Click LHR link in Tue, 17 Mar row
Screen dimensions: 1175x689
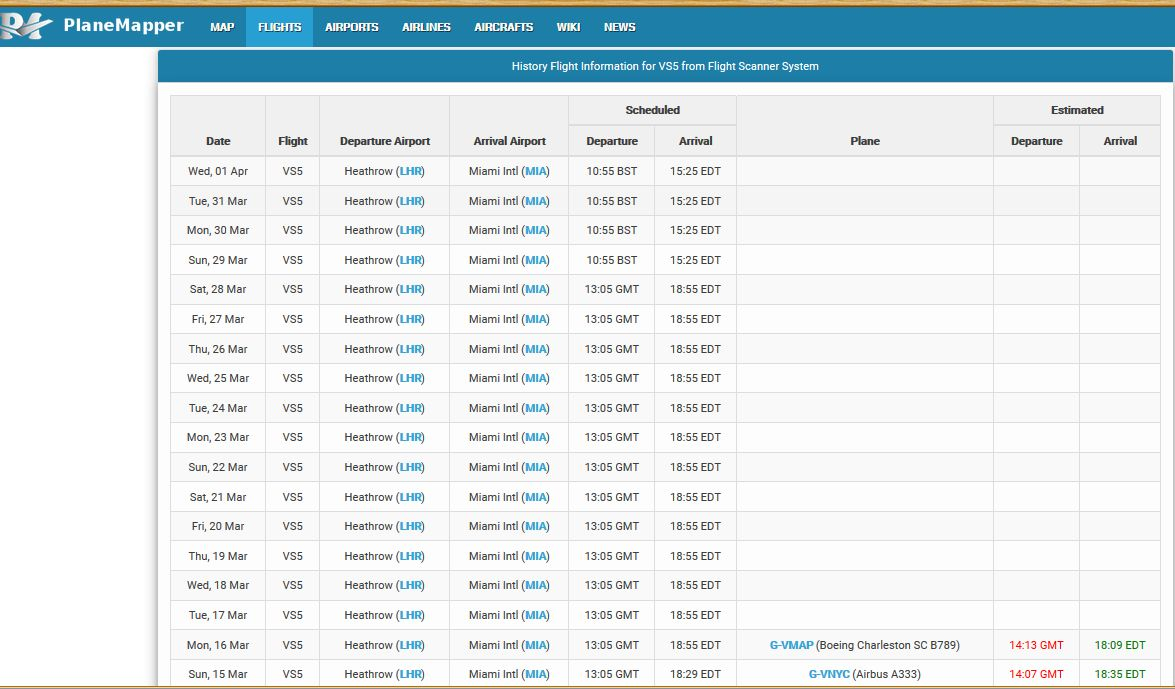[x=411, y=616]
